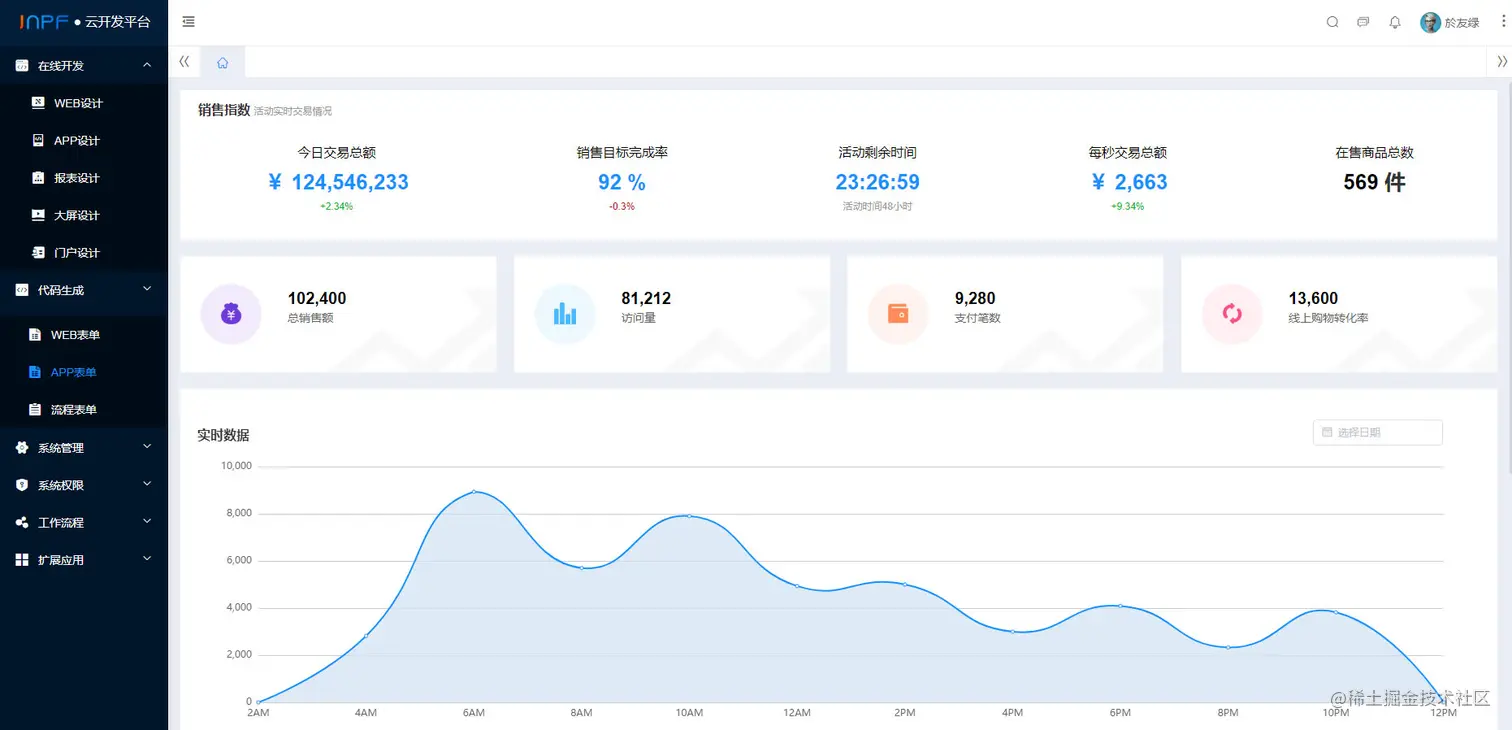The height and width of the screenshot is (730, 1512).
Task: Click the orange 支付笔数 wallet icon
Action: pyautogui.click(x=898, y=314)
